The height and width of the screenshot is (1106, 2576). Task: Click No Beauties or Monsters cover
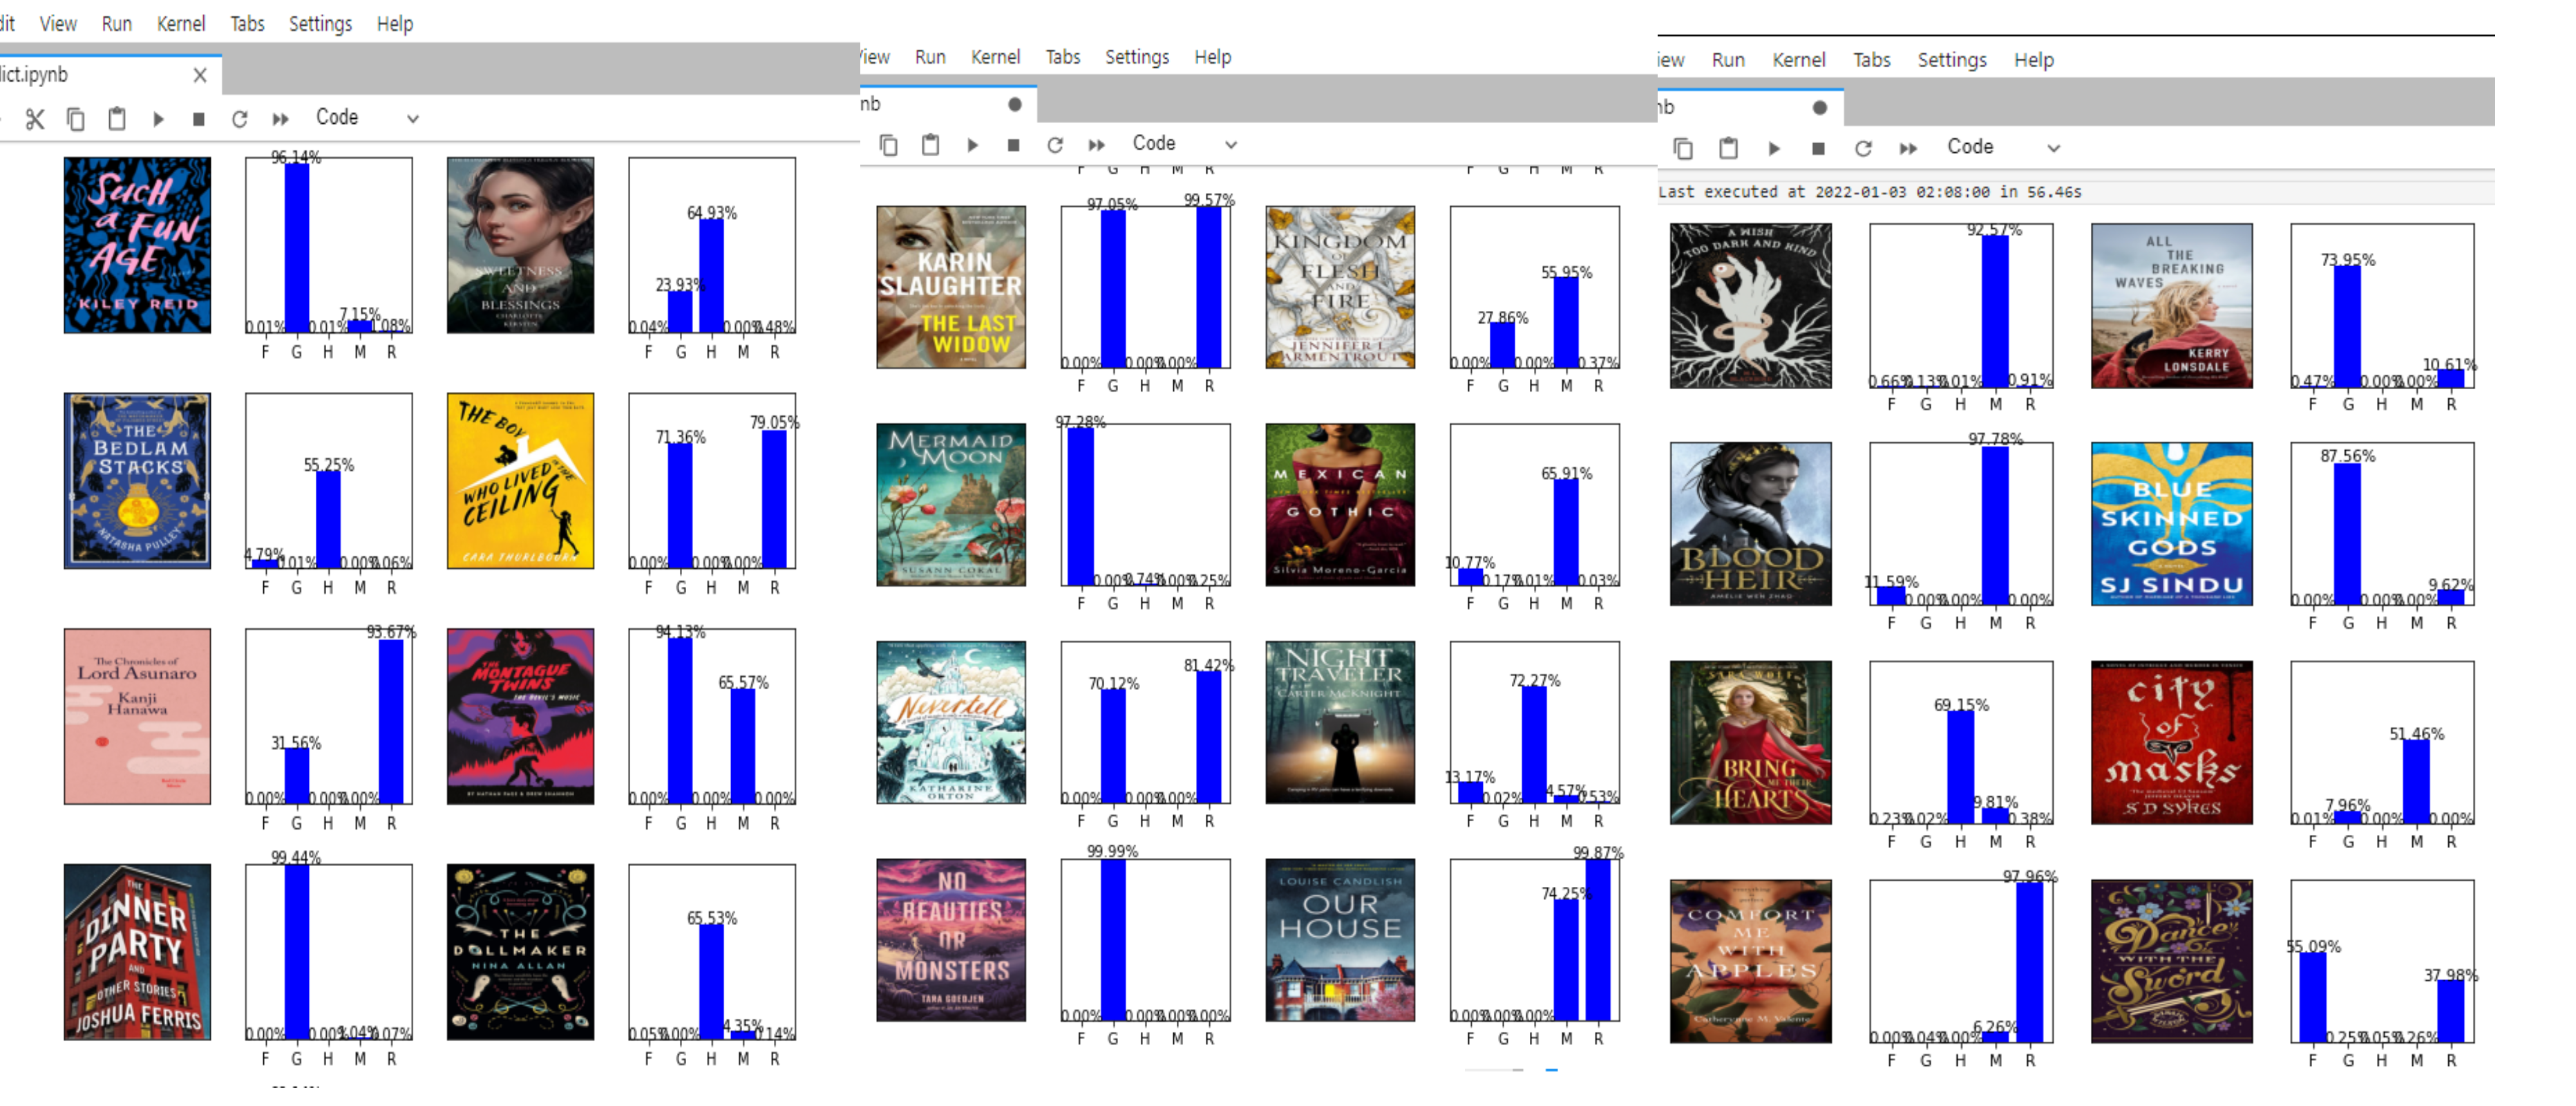pos(951,940)
